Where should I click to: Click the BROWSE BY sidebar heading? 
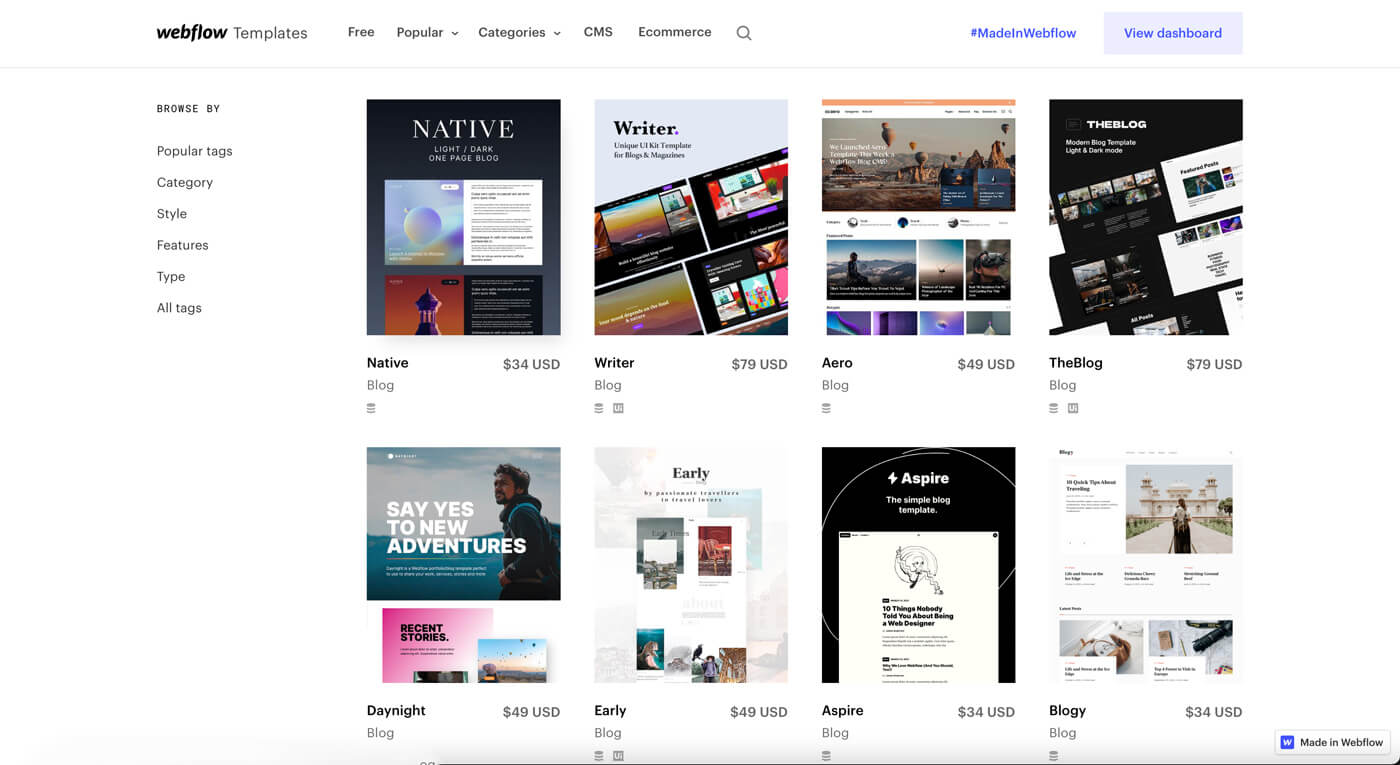coord(188,109)
